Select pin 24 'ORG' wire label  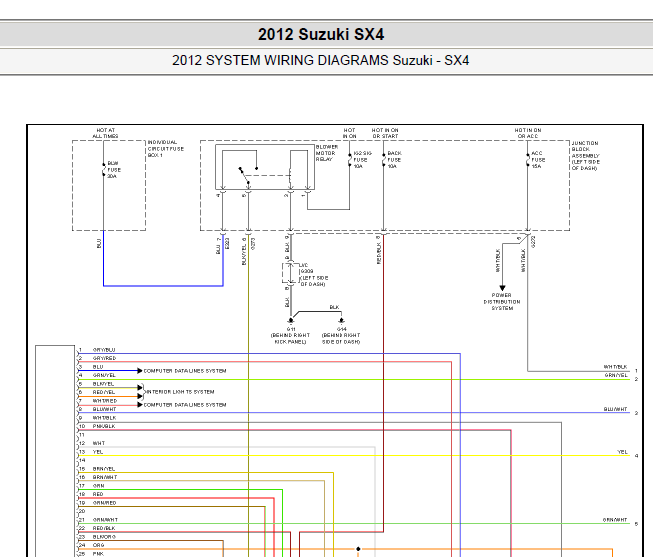click(x=98, y=545)
